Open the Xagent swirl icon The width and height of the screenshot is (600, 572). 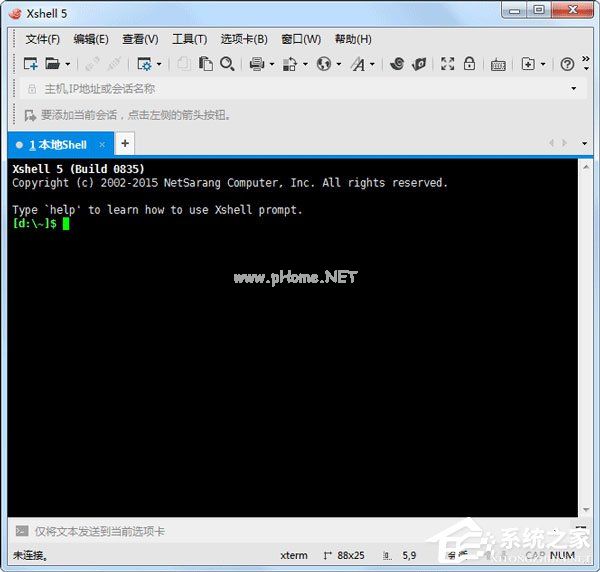pos(396,64)
